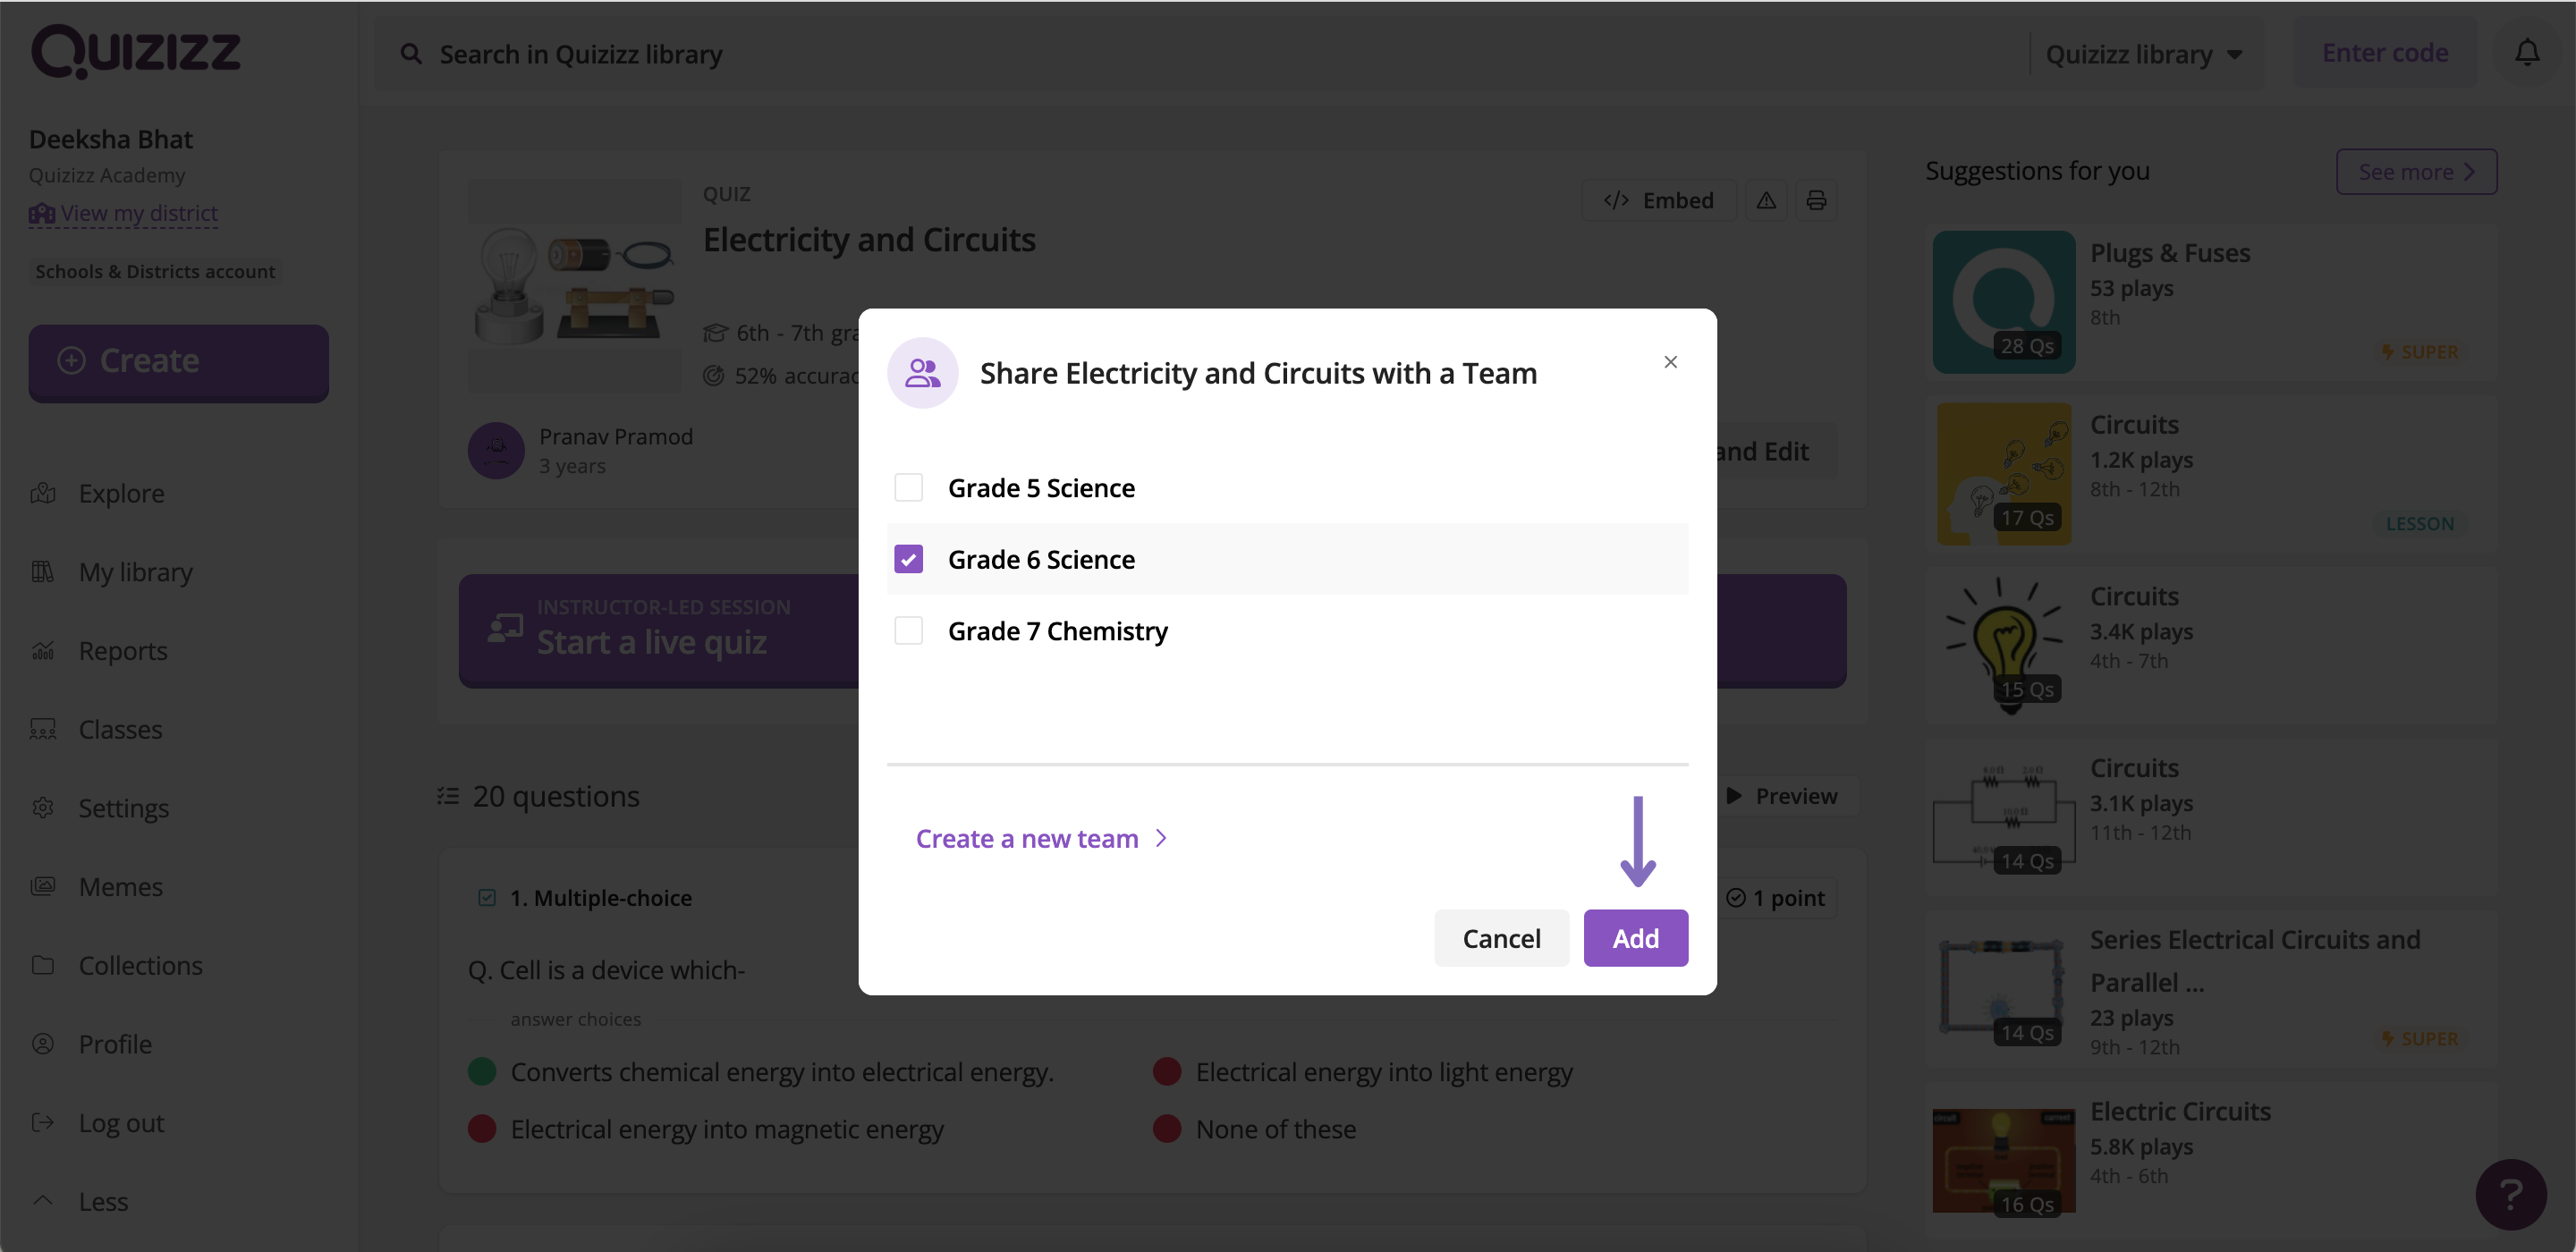Click the Multiple-choice checkbox icon
2576x1252 pixels.
(487, 898)
